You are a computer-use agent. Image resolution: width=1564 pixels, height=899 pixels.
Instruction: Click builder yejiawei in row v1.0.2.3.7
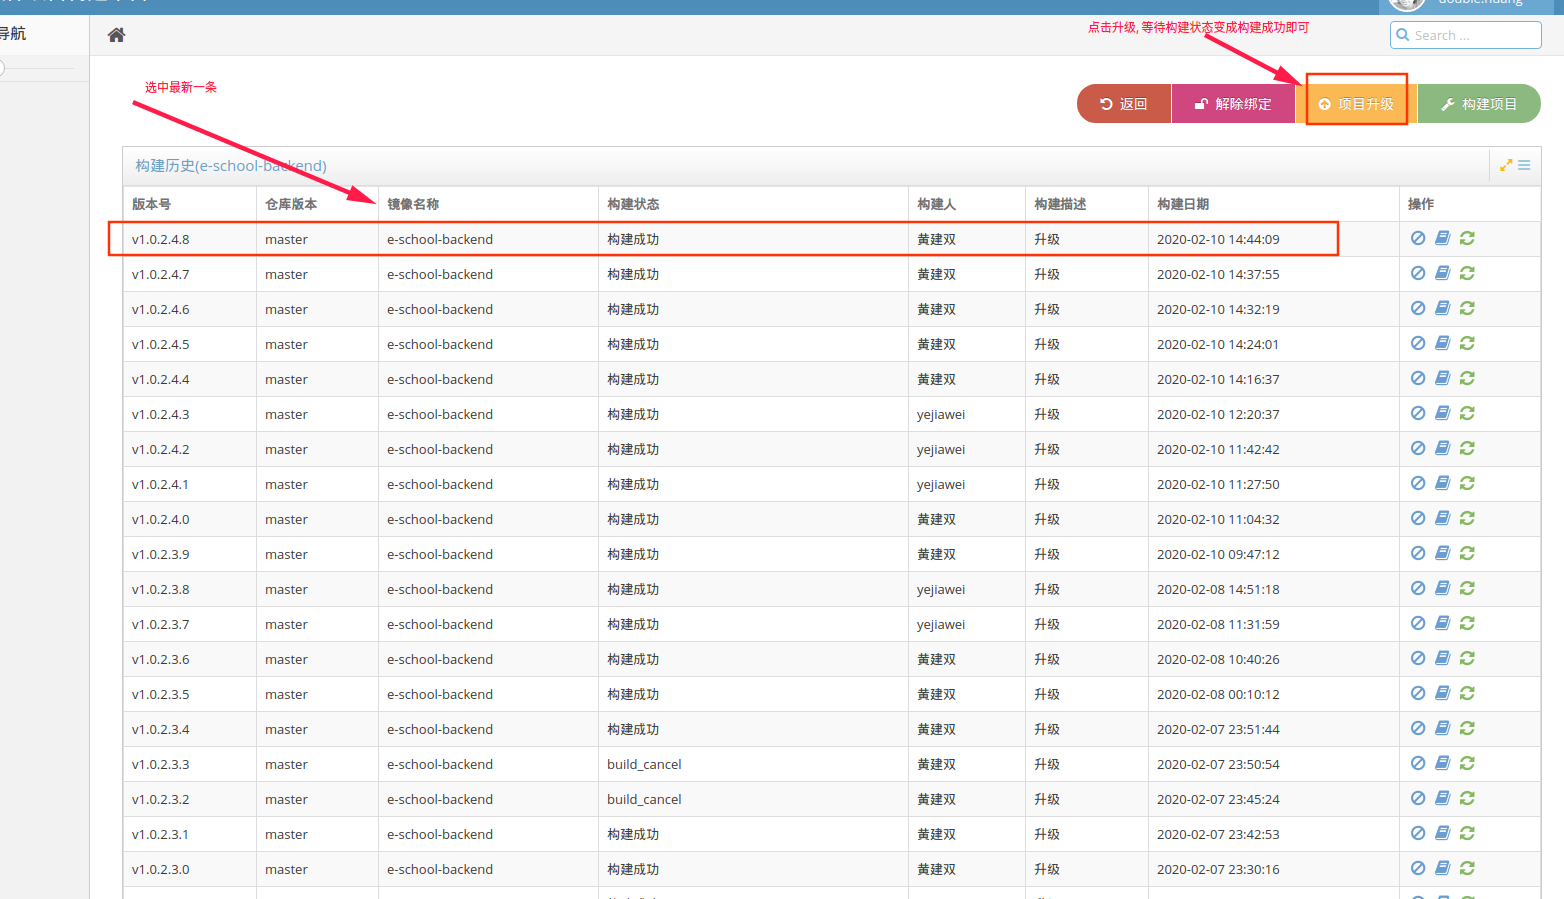(x=941, y=624)
